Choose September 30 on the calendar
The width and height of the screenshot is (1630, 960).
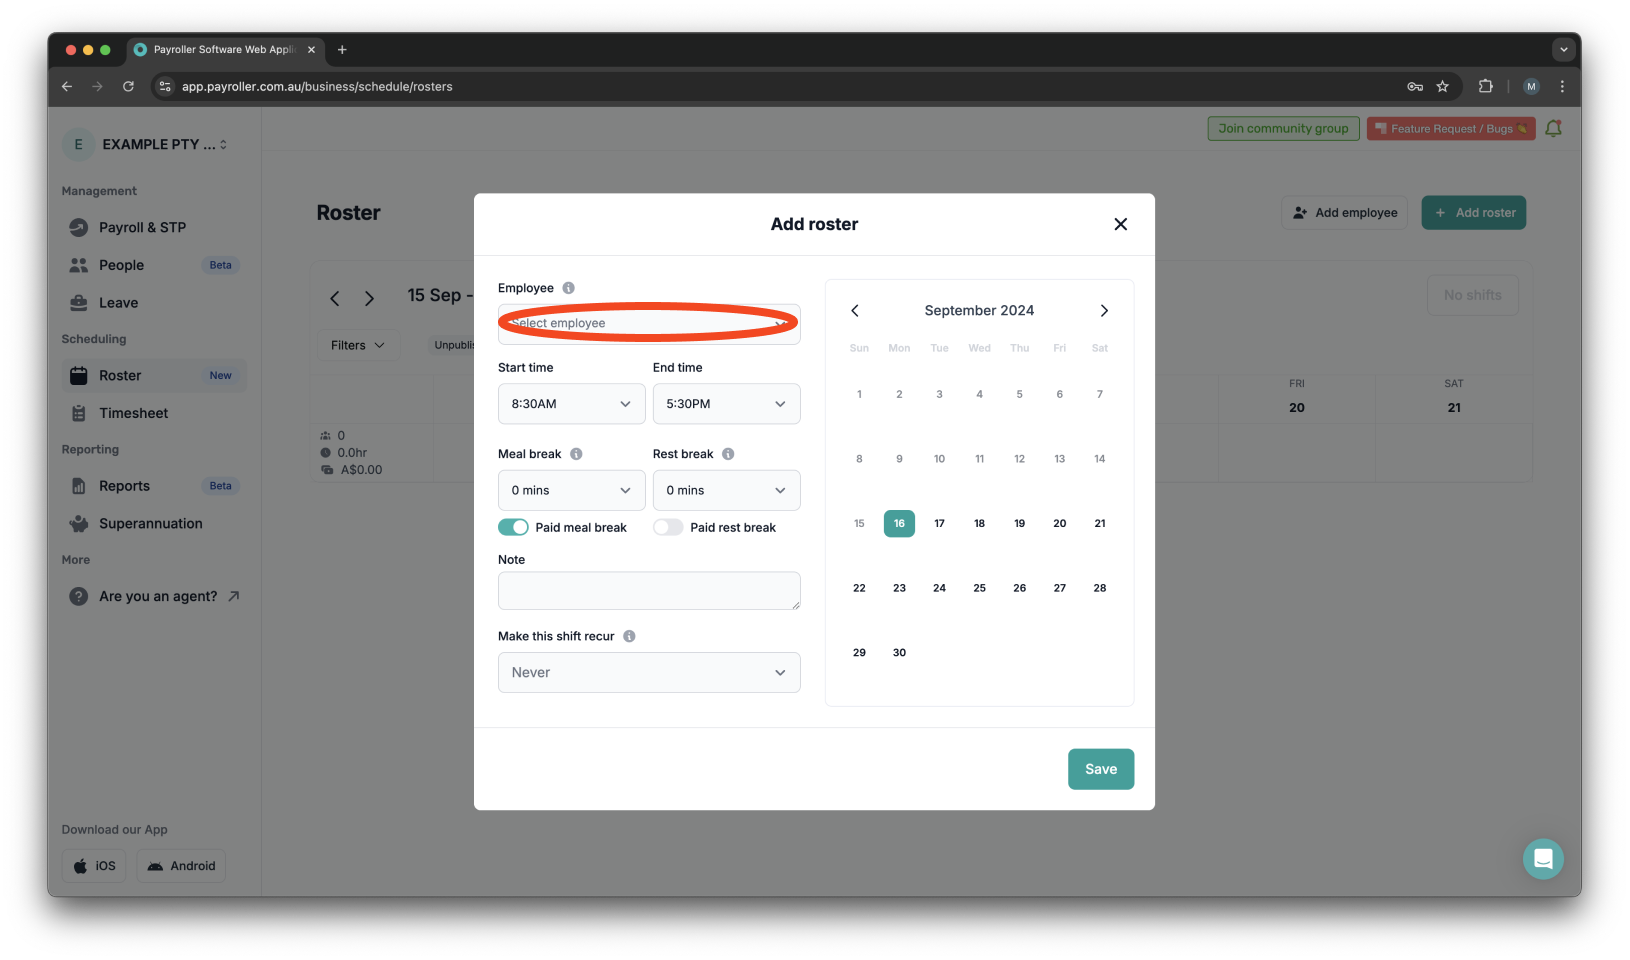899,652
